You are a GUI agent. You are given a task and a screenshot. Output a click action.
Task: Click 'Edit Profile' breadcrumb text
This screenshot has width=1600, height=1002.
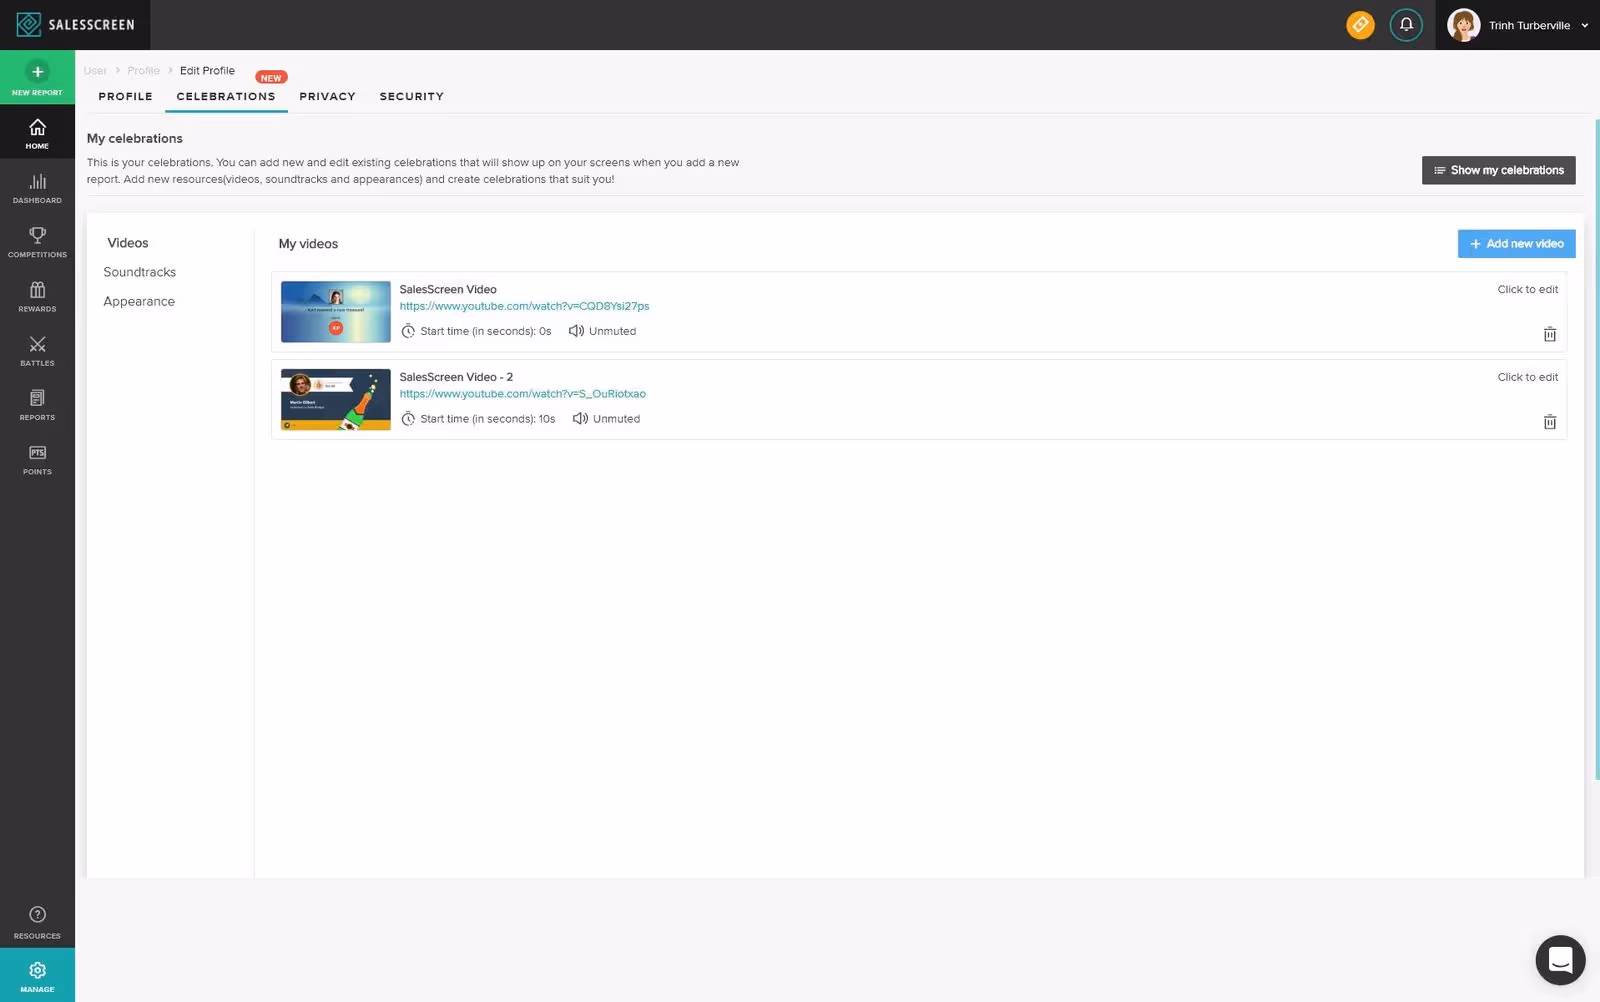(207, 71)
